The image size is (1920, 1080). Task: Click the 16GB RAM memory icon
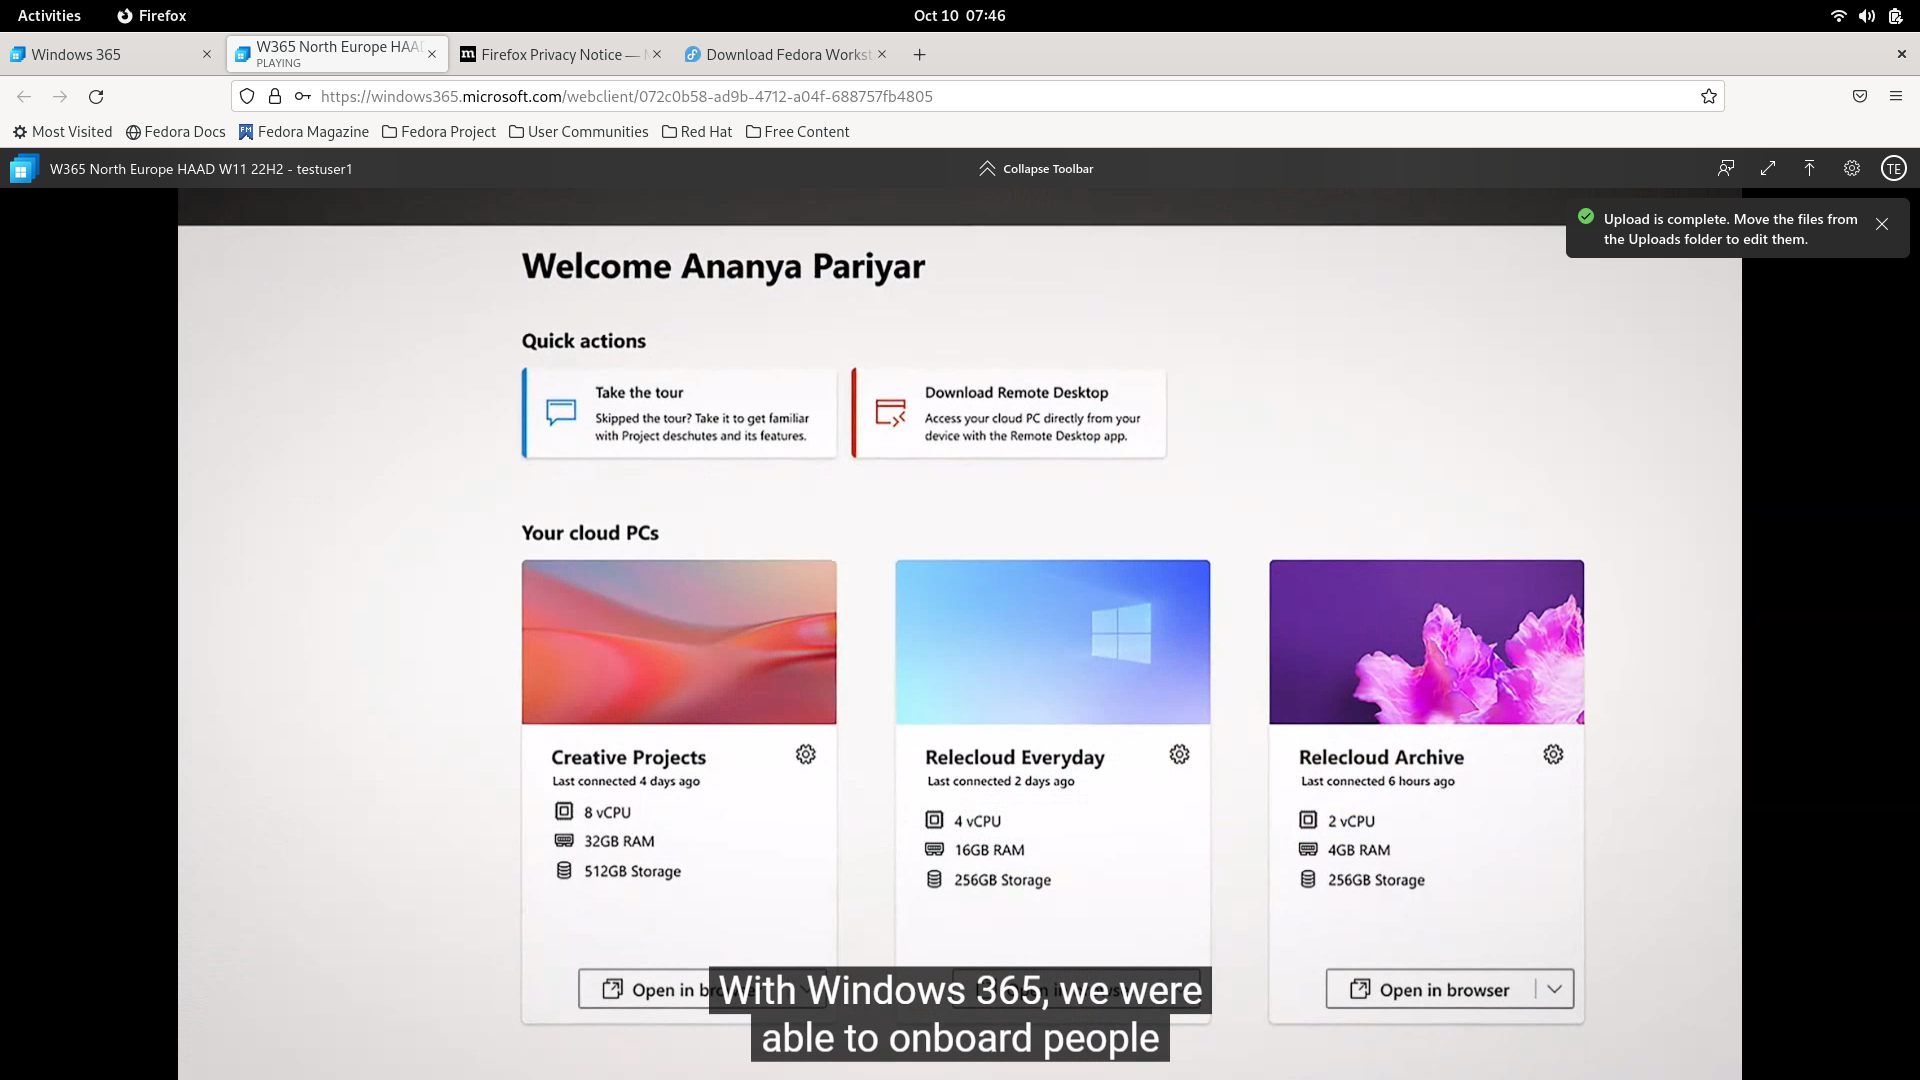click(x=934, y=849)
